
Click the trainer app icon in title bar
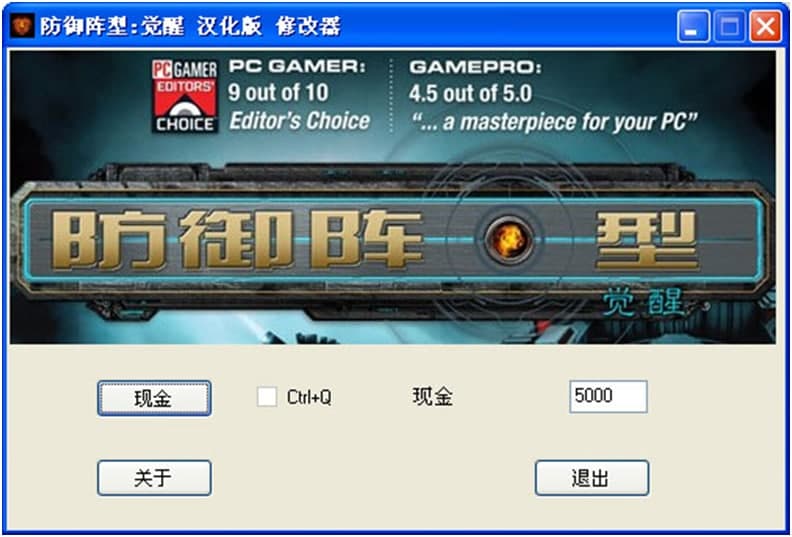coord(22,26)
